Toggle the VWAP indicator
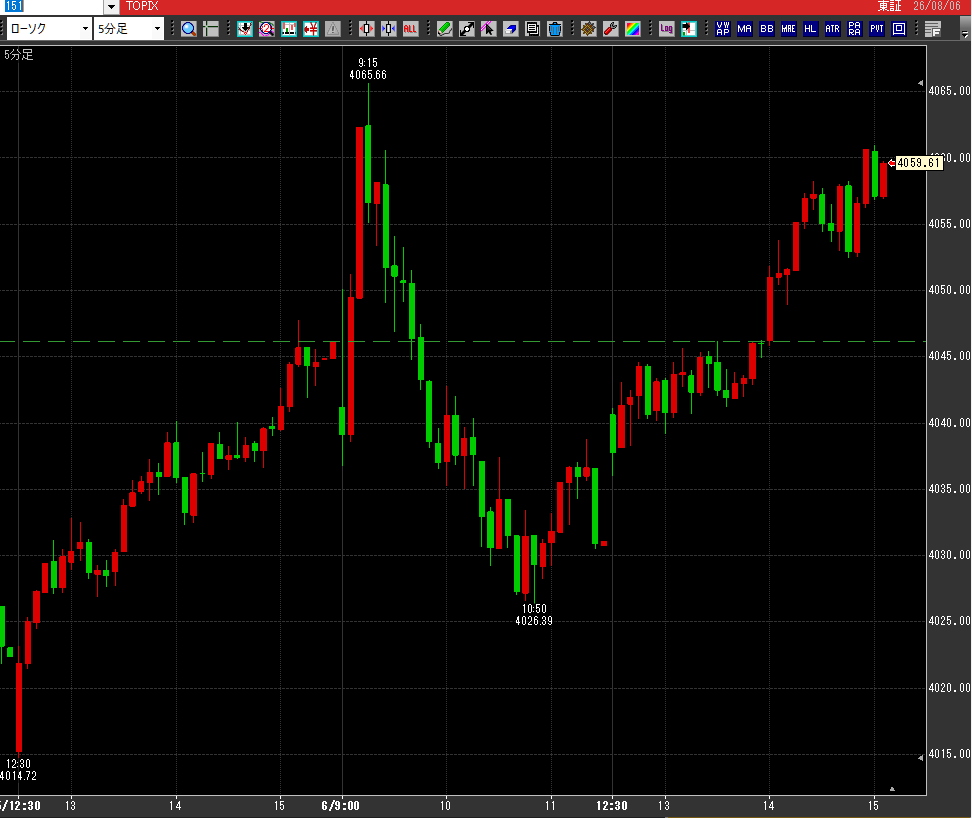Screen dimensions: 972x818 click(x=723, y=29)
